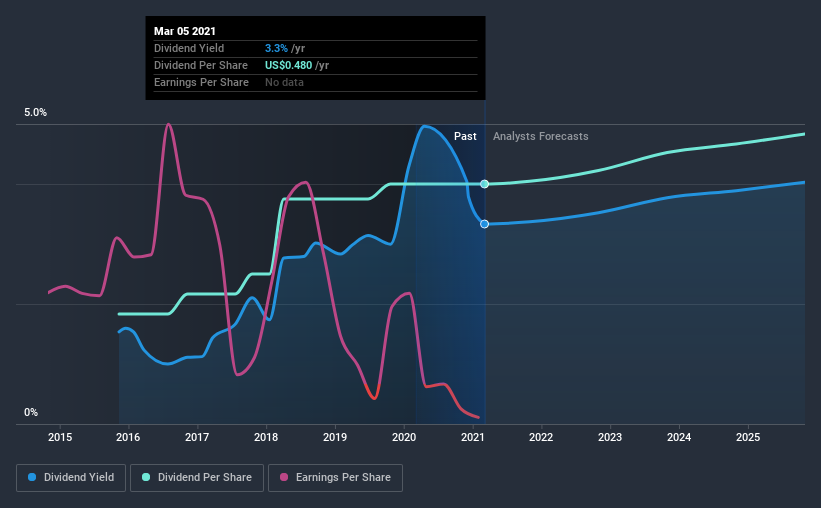Viewport: 821px width, 508px height.
Task: Click the teal marker on the Dividend Per Share line
Action: click(484, 184)
